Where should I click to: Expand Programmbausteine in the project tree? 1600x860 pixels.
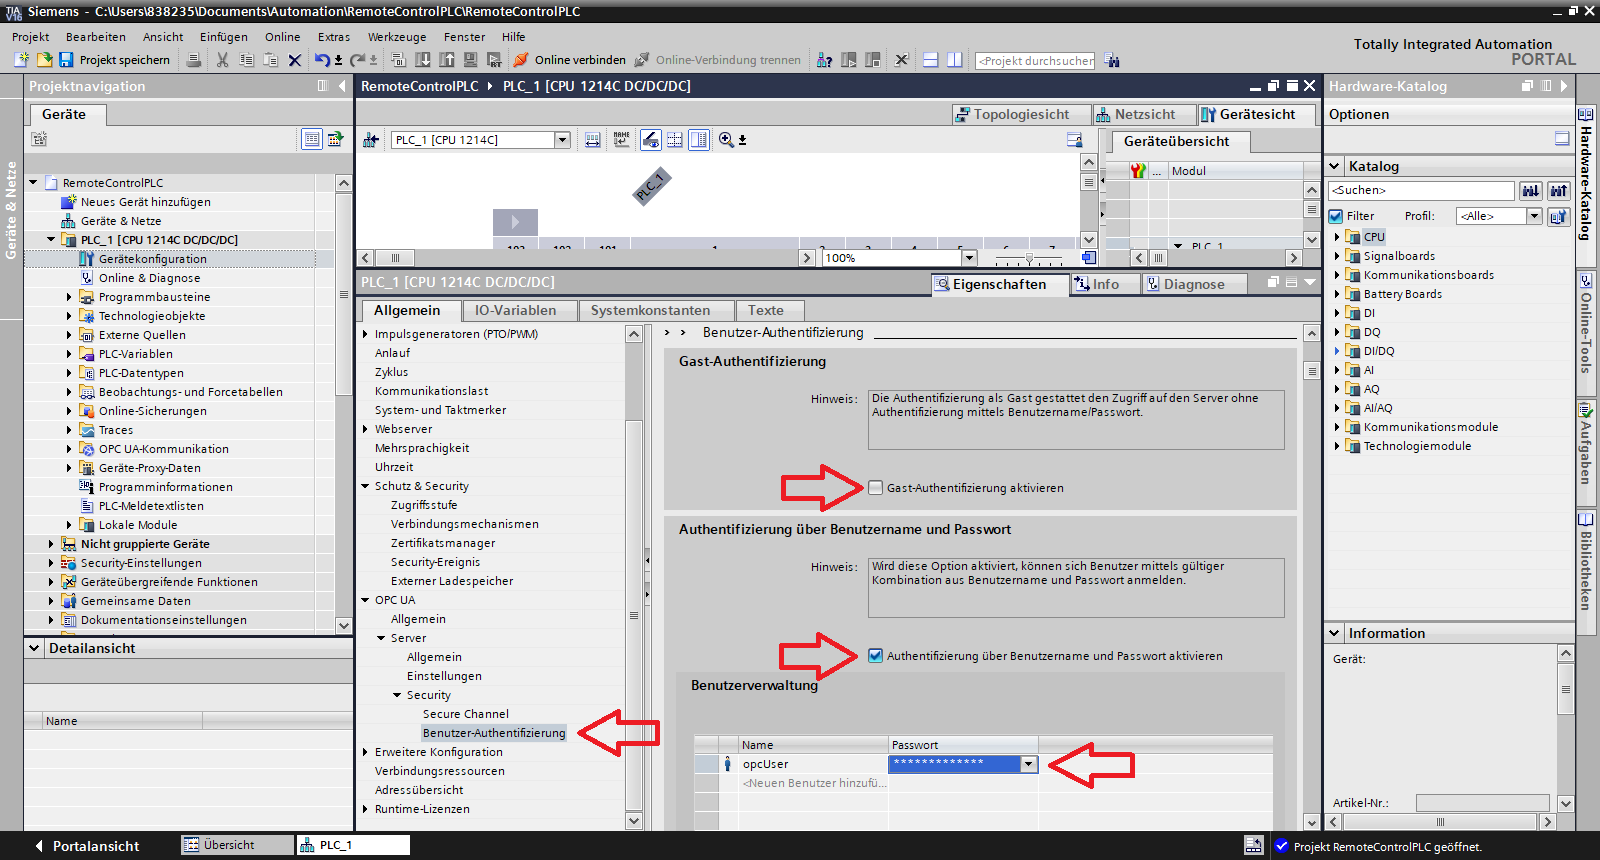click(x=69, y=297)
